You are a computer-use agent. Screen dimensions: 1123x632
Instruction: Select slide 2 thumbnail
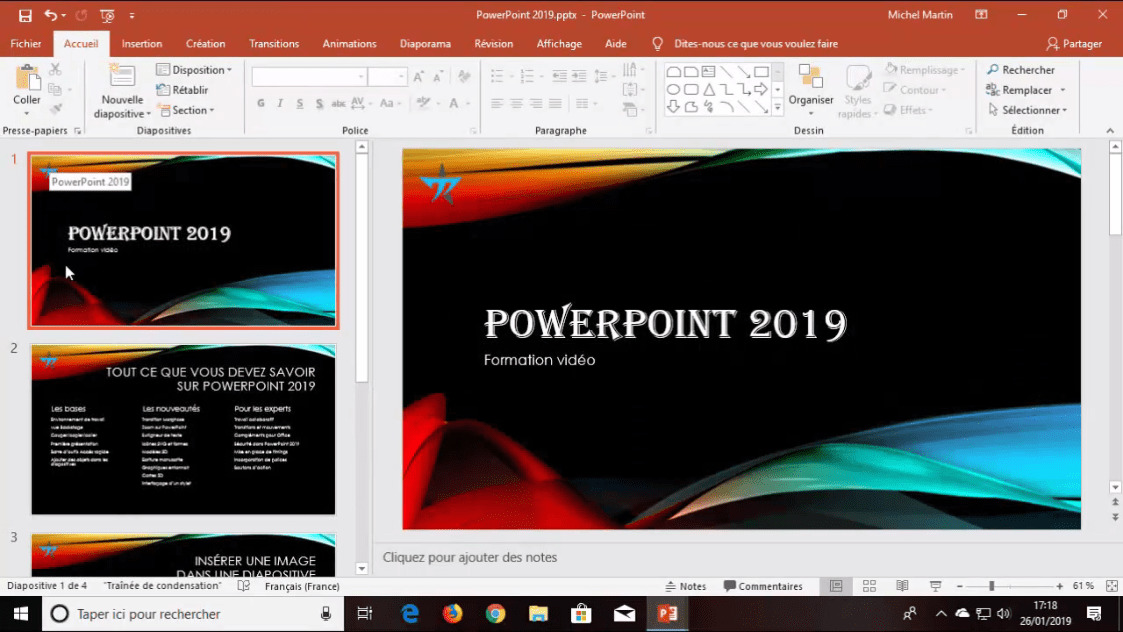[183, 429]
